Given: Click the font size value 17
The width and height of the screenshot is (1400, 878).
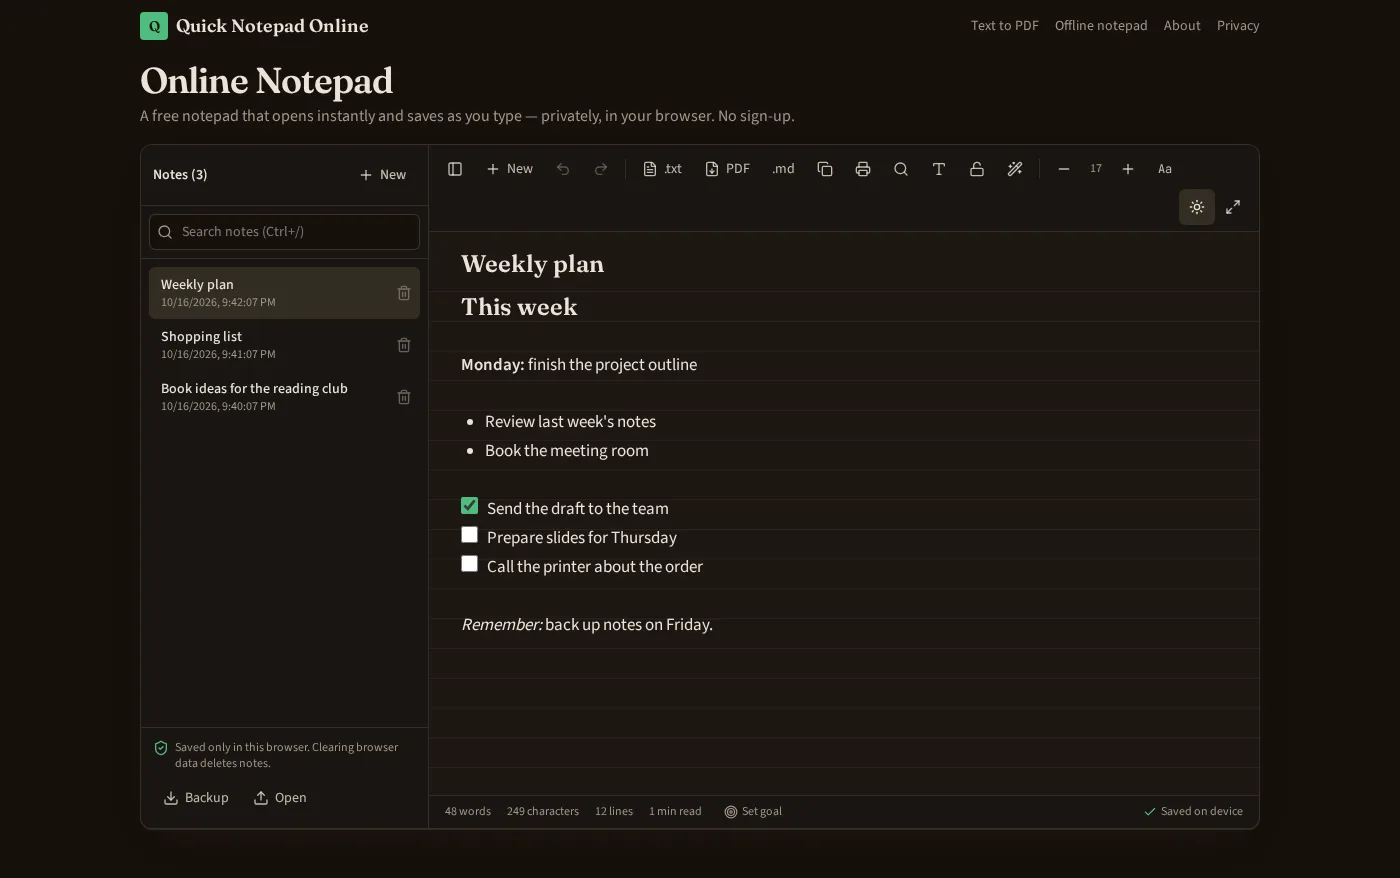Looking at the screenshot, I should (1096, 169).
